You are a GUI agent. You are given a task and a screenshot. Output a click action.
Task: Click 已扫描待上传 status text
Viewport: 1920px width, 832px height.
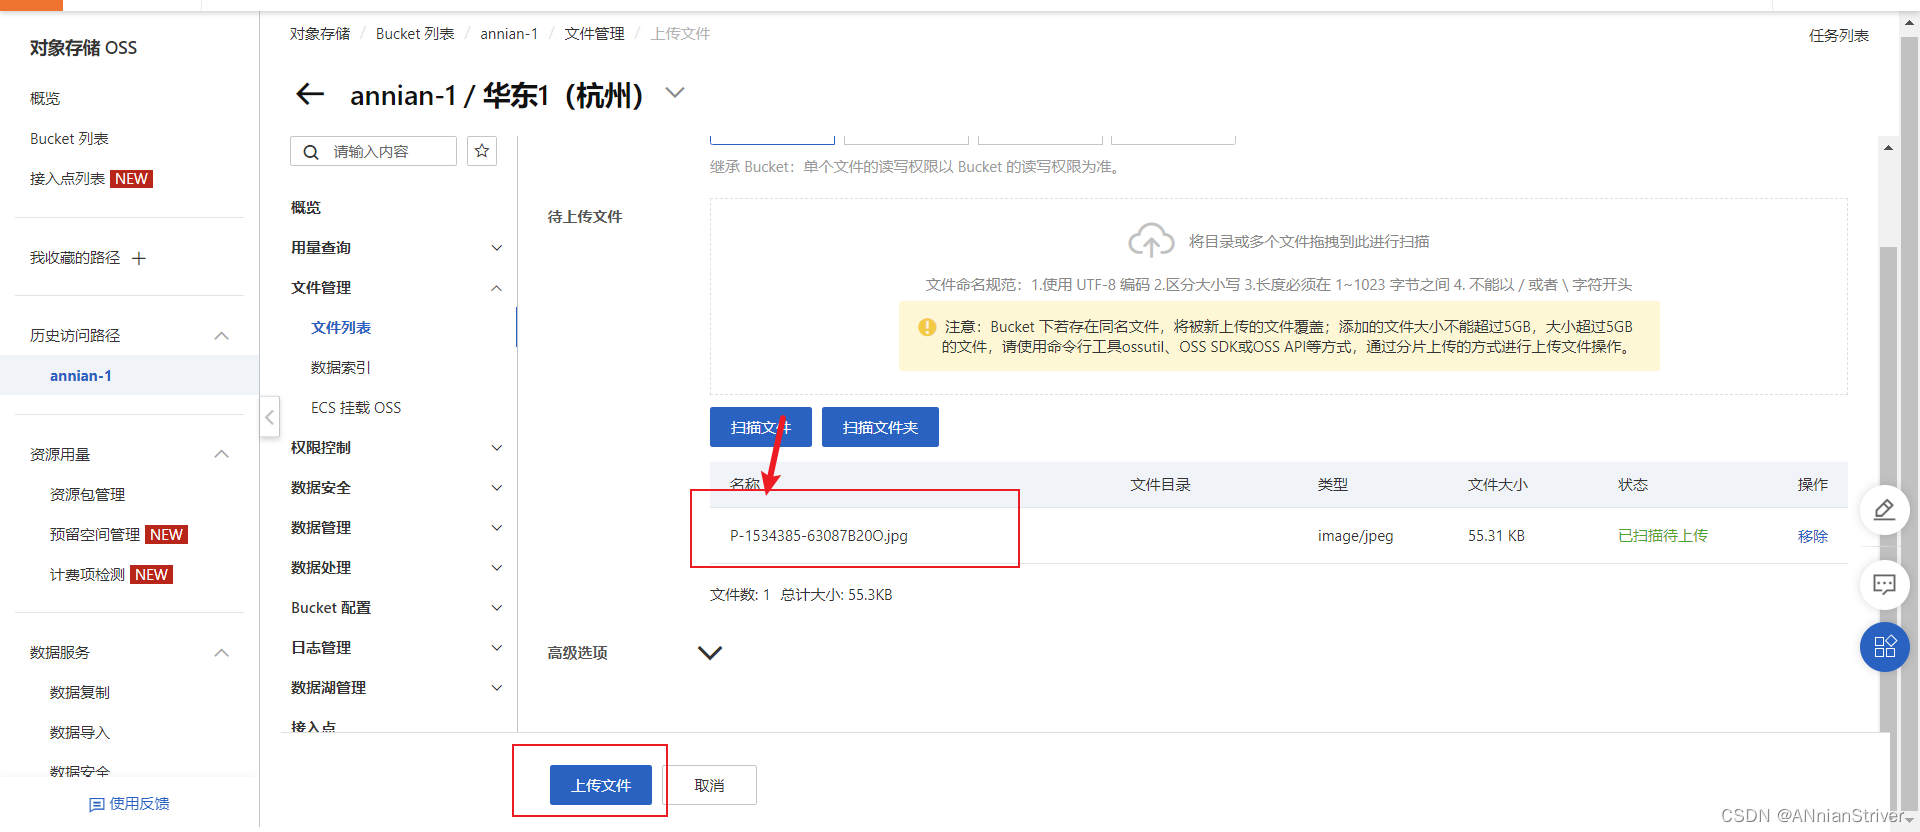click(1663, 536)
